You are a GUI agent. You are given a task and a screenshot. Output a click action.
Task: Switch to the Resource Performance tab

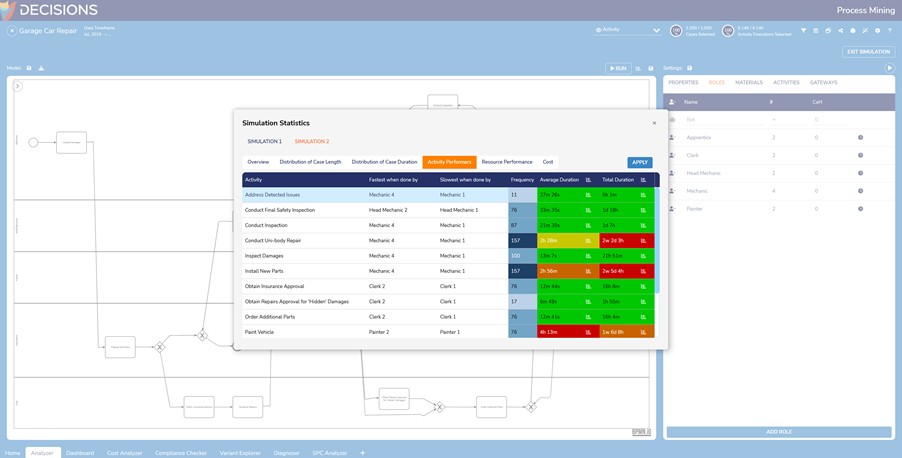point(506,162)
